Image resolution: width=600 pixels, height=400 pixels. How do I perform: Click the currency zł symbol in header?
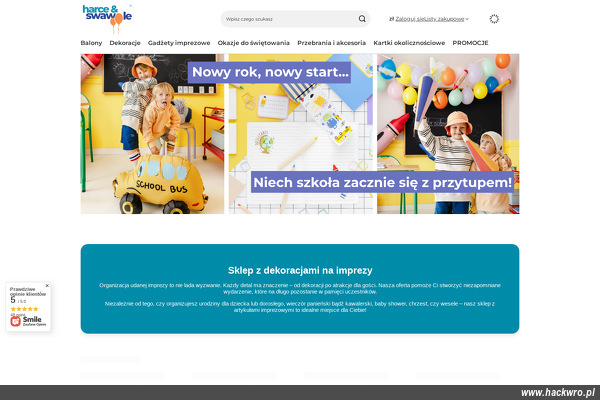point(391,19)
